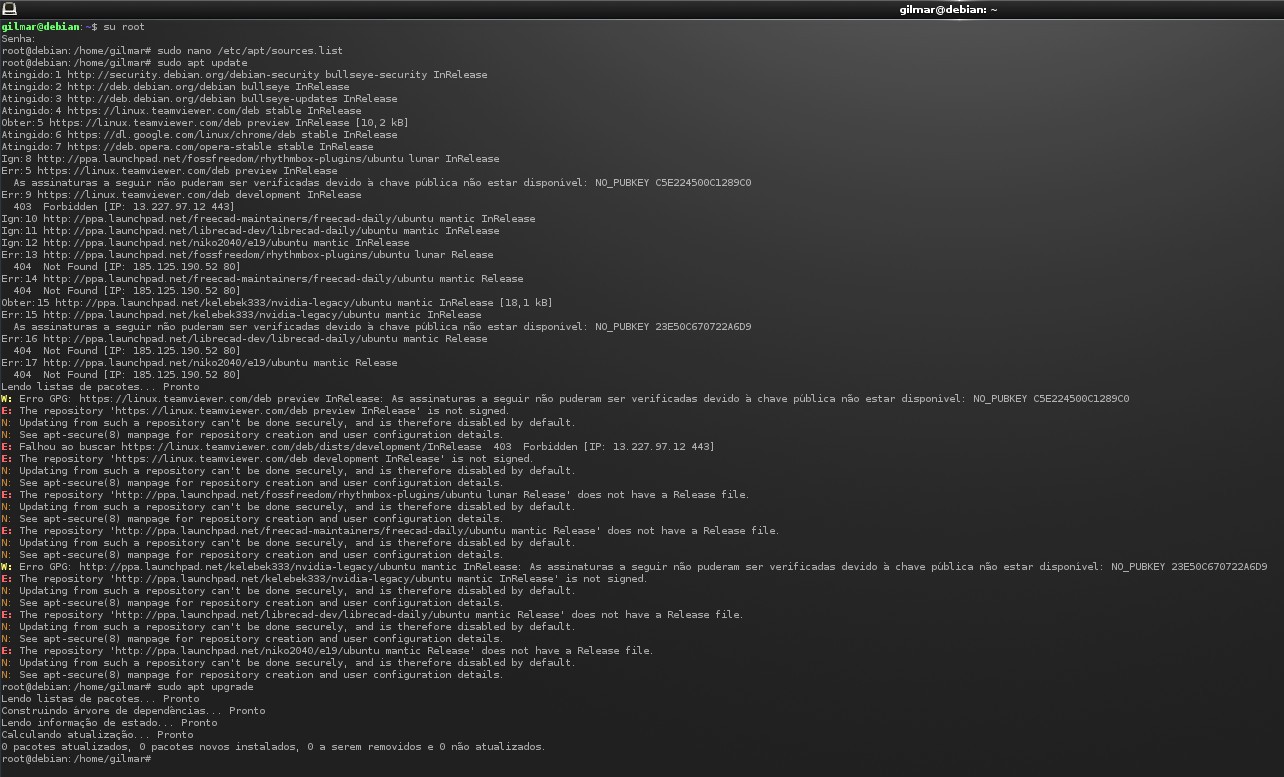Click the Obter:15 nvidia-legacy [18,1 kB] line
The width and height of the screenshot is (1284, 777).
pyautogui.click(x=277, y=302)
